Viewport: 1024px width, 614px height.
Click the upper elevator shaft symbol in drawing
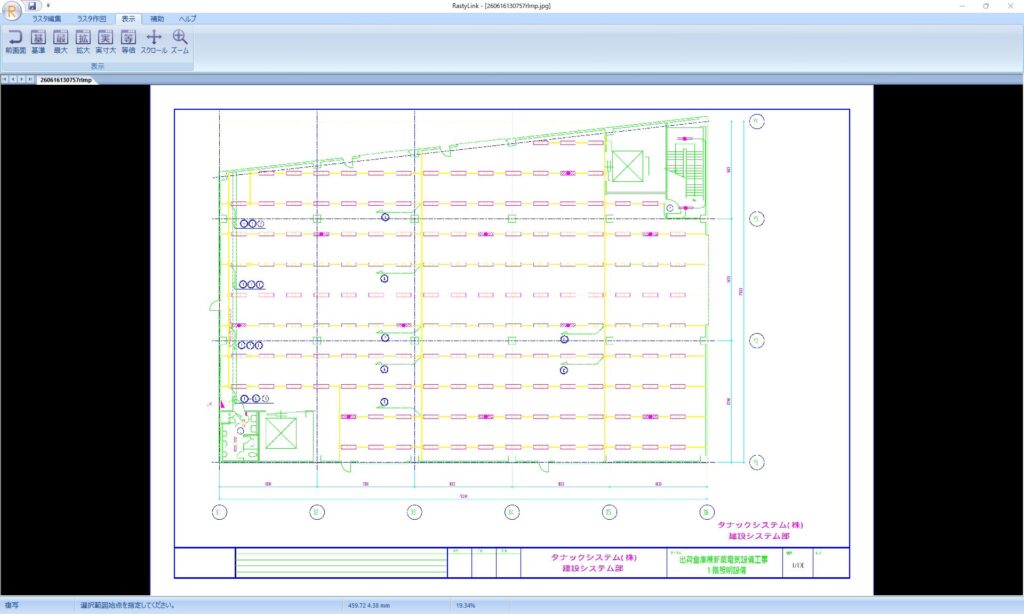(628, 166)
